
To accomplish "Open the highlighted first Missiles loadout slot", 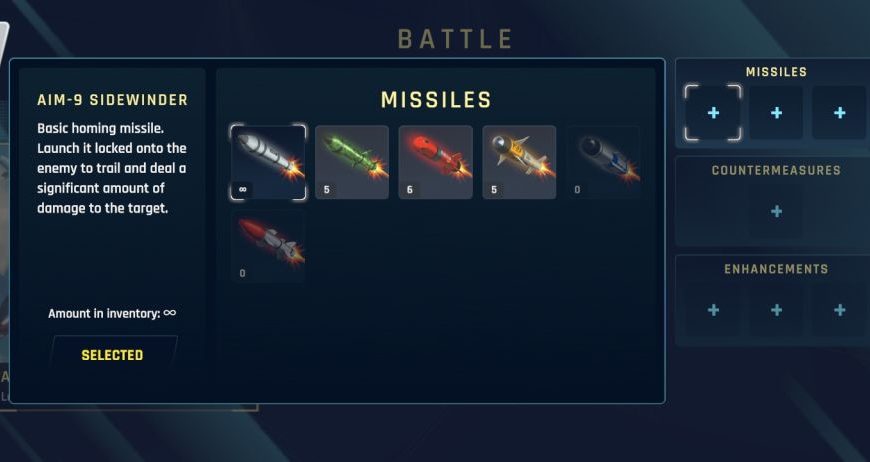I will pos(713,113).
